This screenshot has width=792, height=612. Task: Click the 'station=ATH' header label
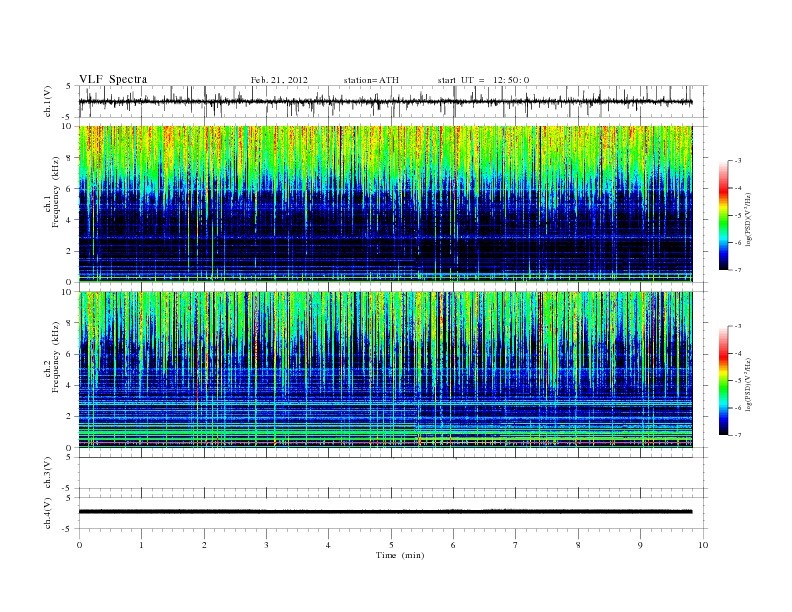tap(371, 80)
